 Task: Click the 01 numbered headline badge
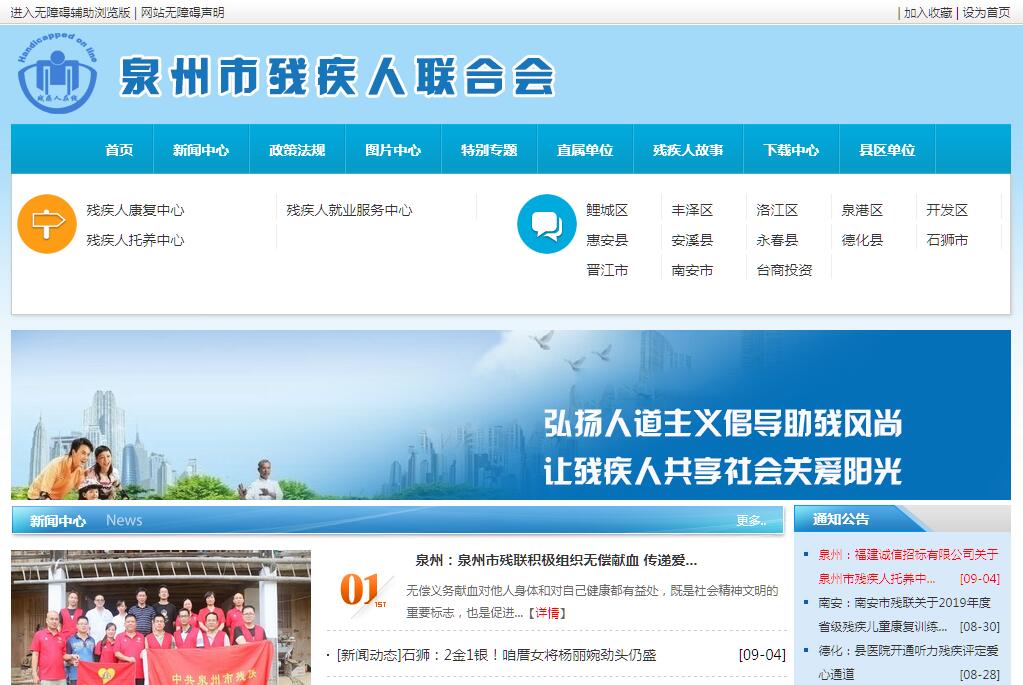[361, 590]
